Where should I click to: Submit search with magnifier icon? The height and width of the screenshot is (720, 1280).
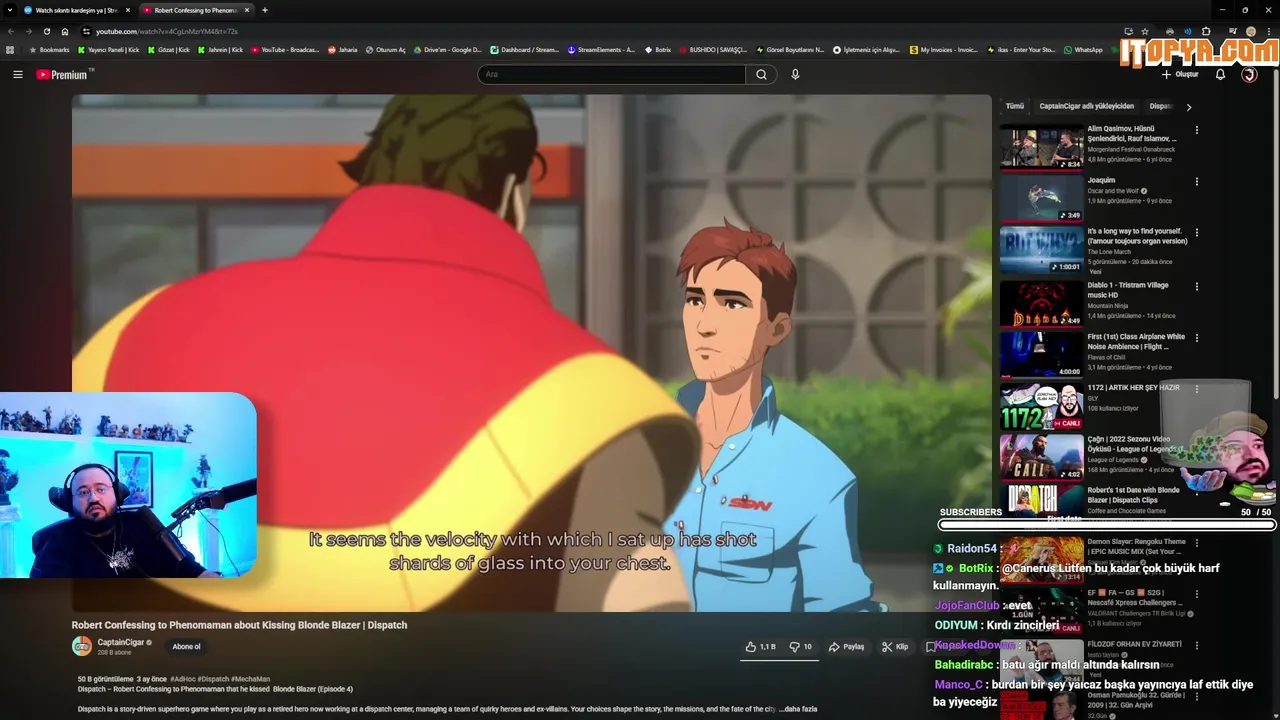pyautogui.click(x=761, y=74)
